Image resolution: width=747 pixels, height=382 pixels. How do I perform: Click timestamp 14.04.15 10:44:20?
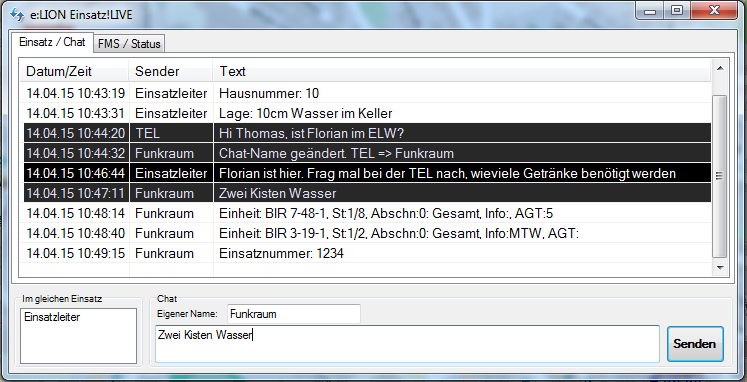(x=76, y=133)
